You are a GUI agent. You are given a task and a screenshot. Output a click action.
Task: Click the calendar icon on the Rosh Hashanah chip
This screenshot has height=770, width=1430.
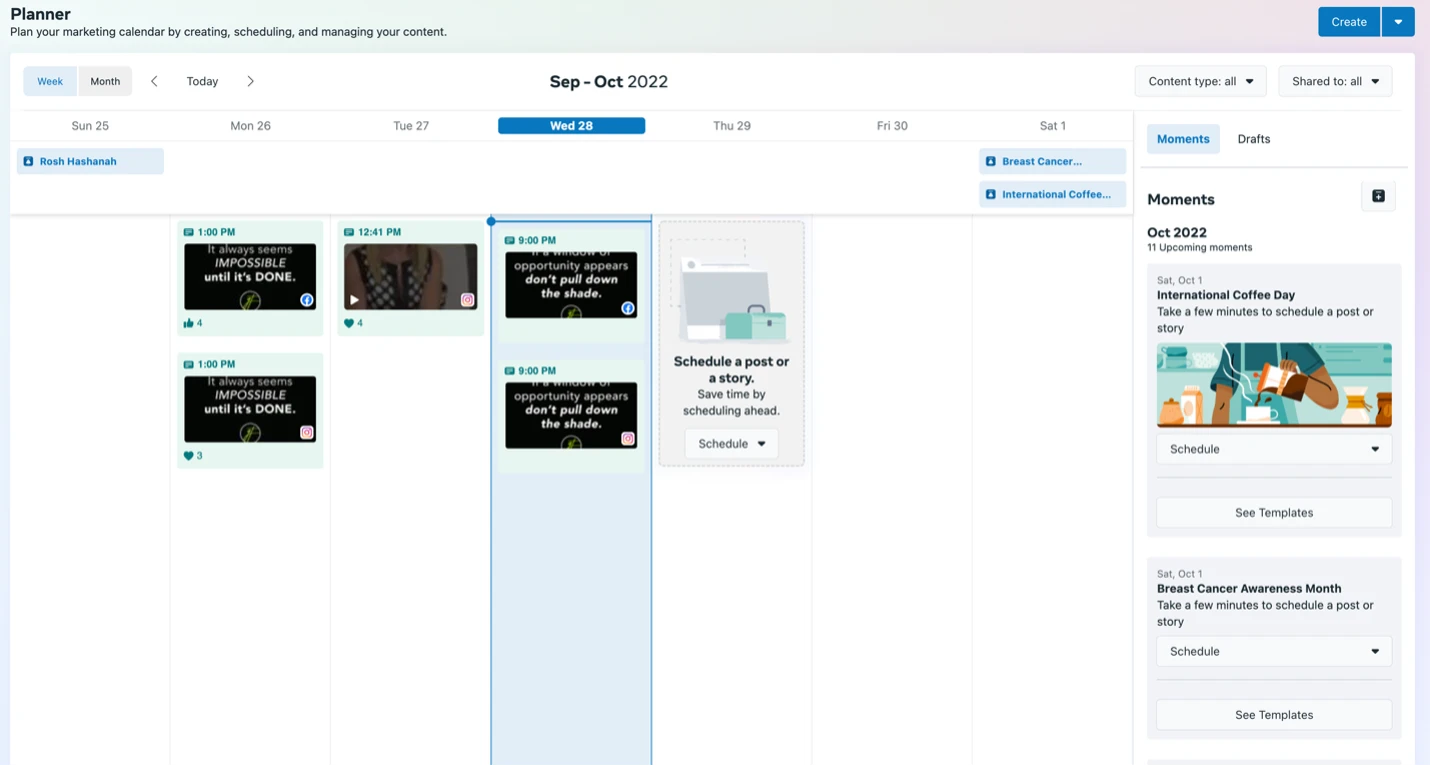tap(28, 161)
